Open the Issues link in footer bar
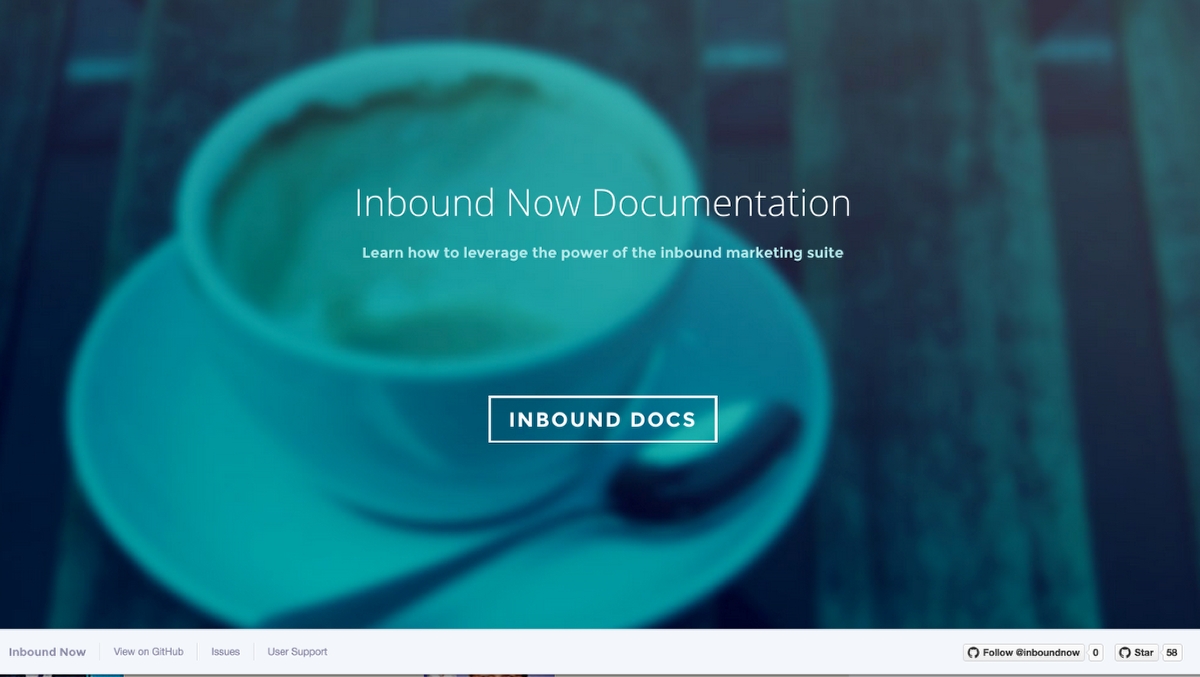 [x=225, y=652]
